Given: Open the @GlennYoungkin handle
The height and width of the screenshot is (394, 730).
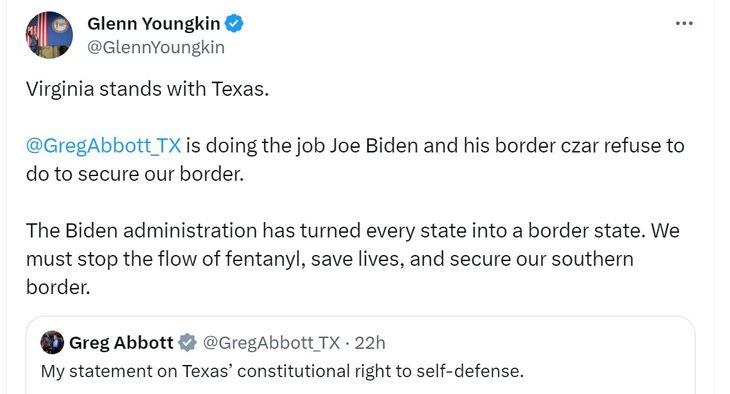Looking at the screenshot, I should pyautogui.click(x=156, y=48).
